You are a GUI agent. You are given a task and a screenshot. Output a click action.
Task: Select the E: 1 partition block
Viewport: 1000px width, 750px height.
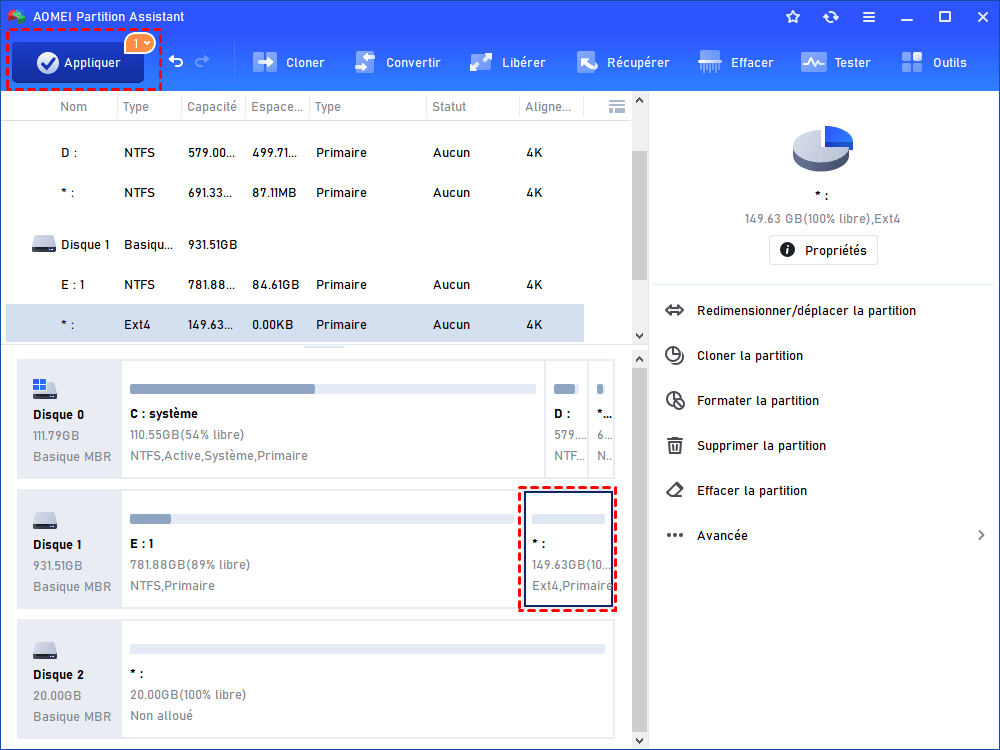[321, 549]
